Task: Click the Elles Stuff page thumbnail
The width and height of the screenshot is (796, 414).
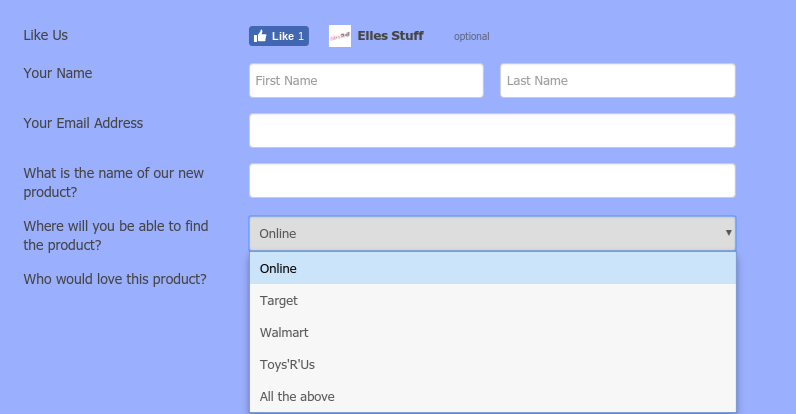Action: 340,36
